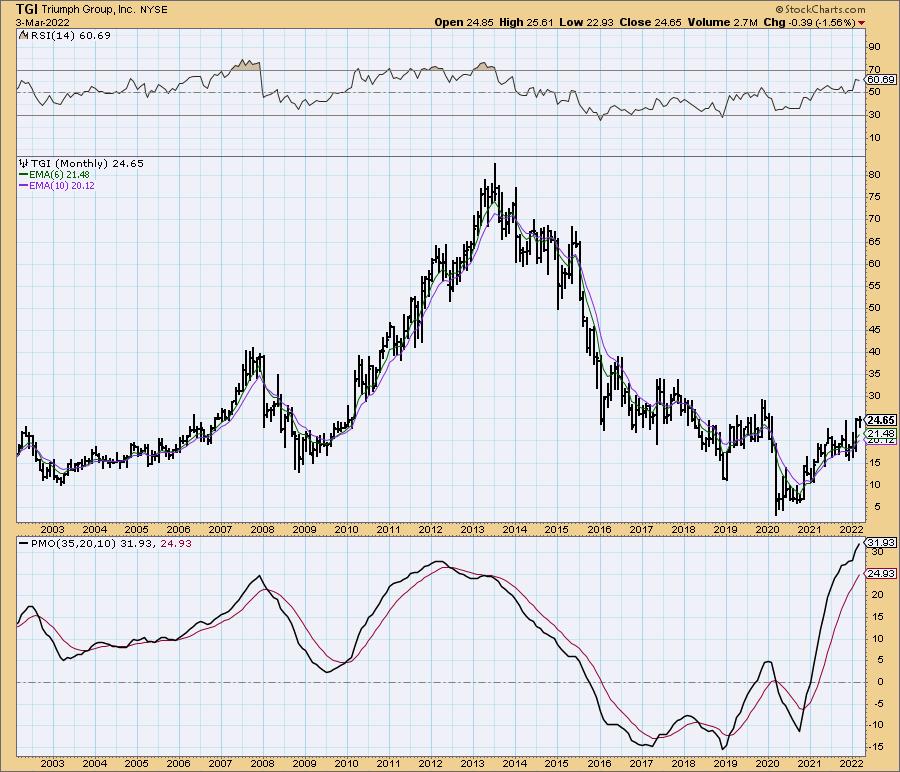Image resolution: width=900 pixels, height=772 pixels.
Task: Select the bold TGI ticker symbol
Action: tap(27, 9)
